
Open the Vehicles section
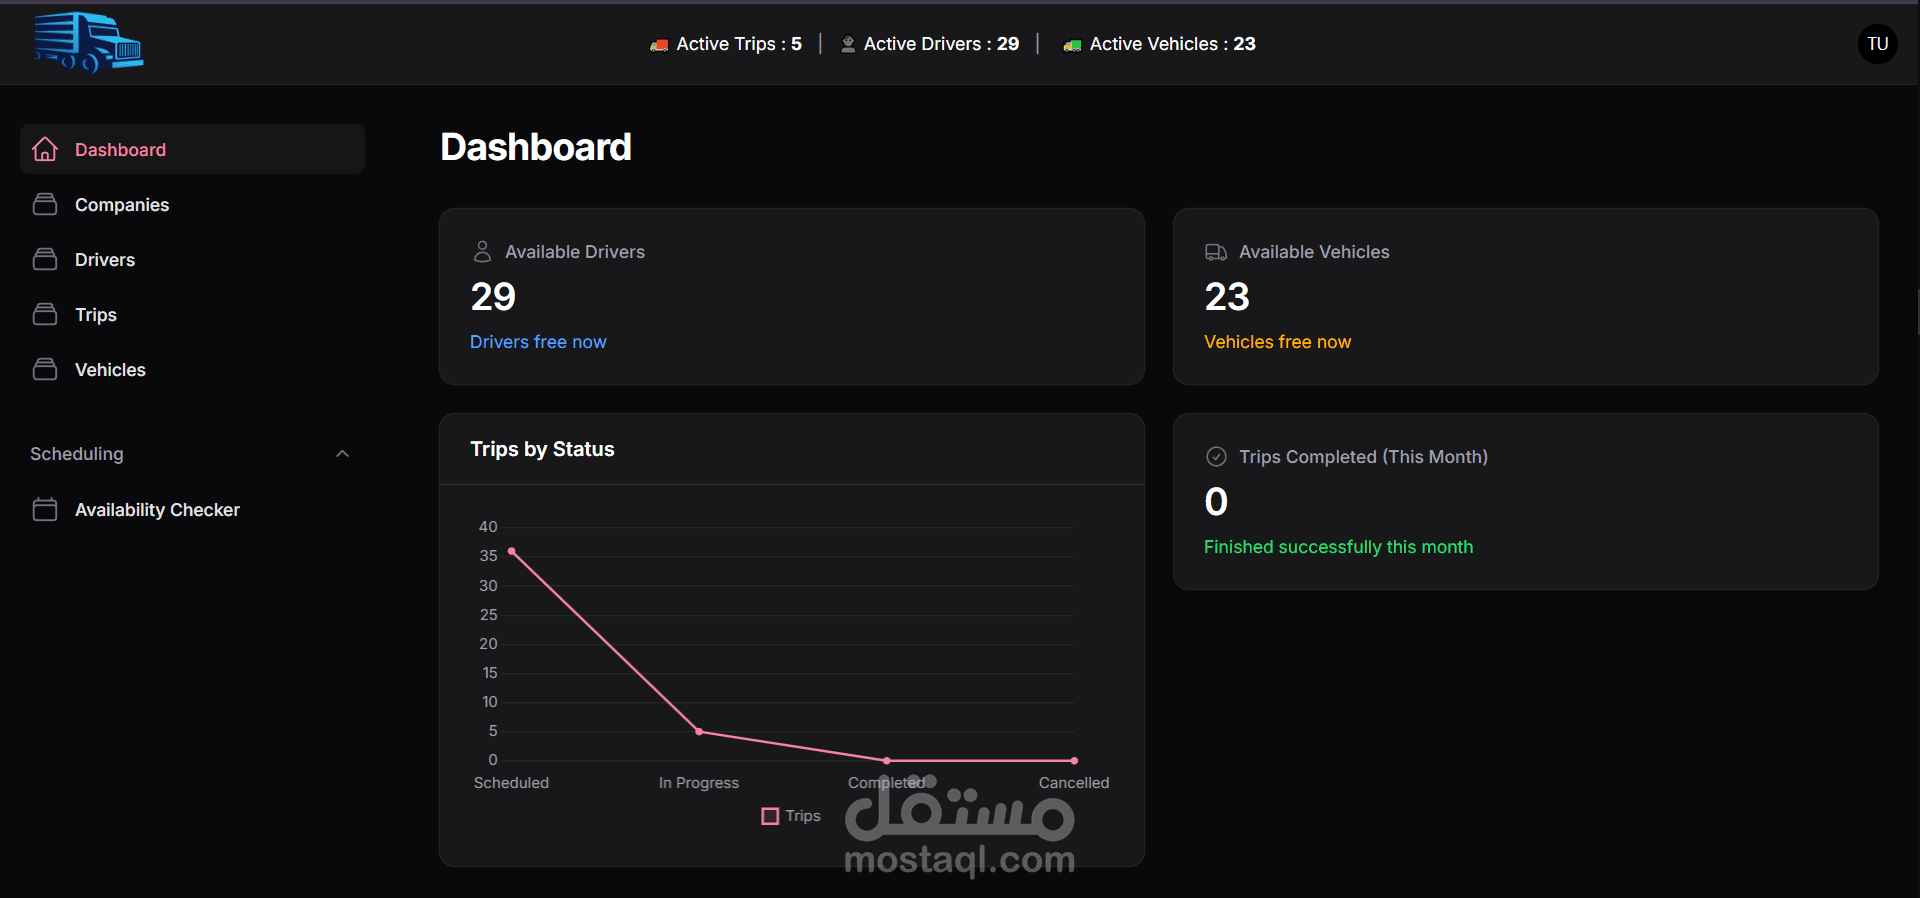click(x=192, y=369)
